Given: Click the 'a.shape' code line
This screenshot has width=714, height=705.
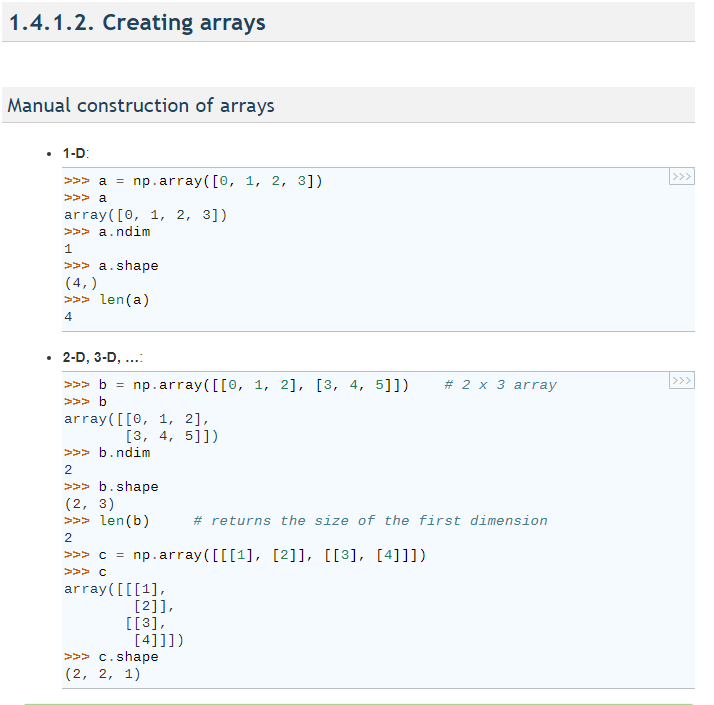Looking at the screenshot, I should pos(128,266).
